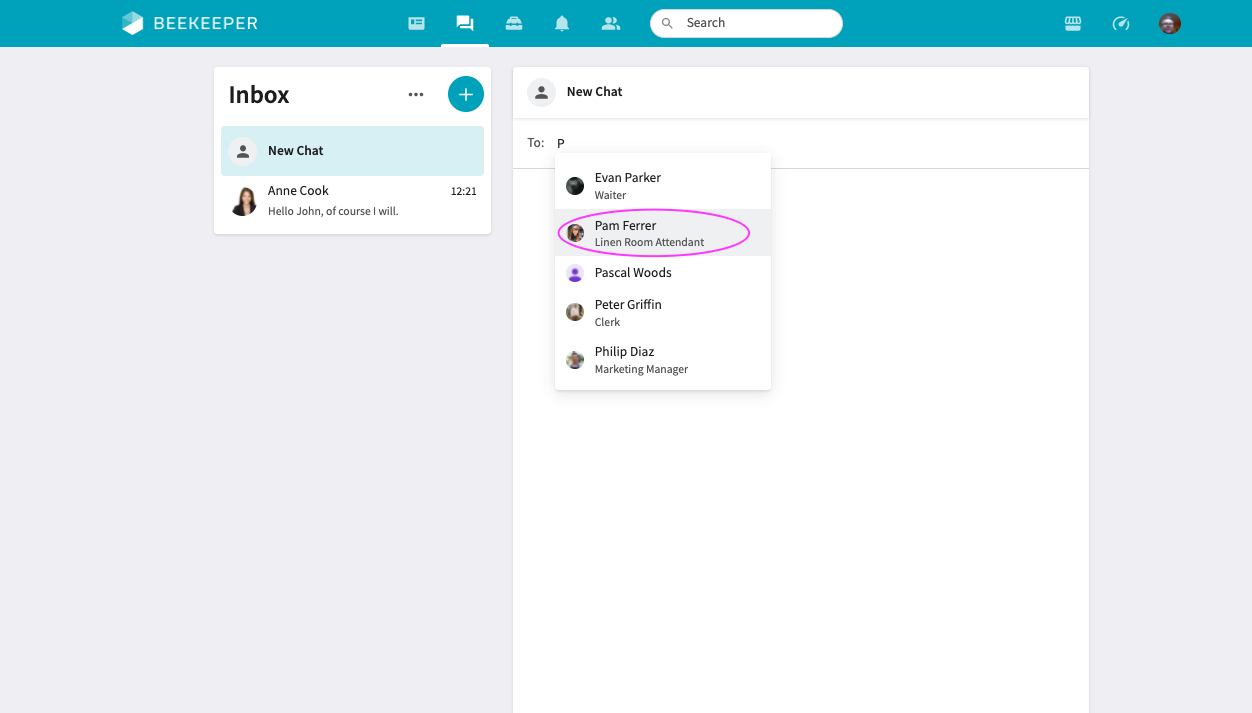Image resolution: width=1252 pixels, height=713 pixels.
Task: Open the toolbox icon in navbar
Action: [514, 23]
